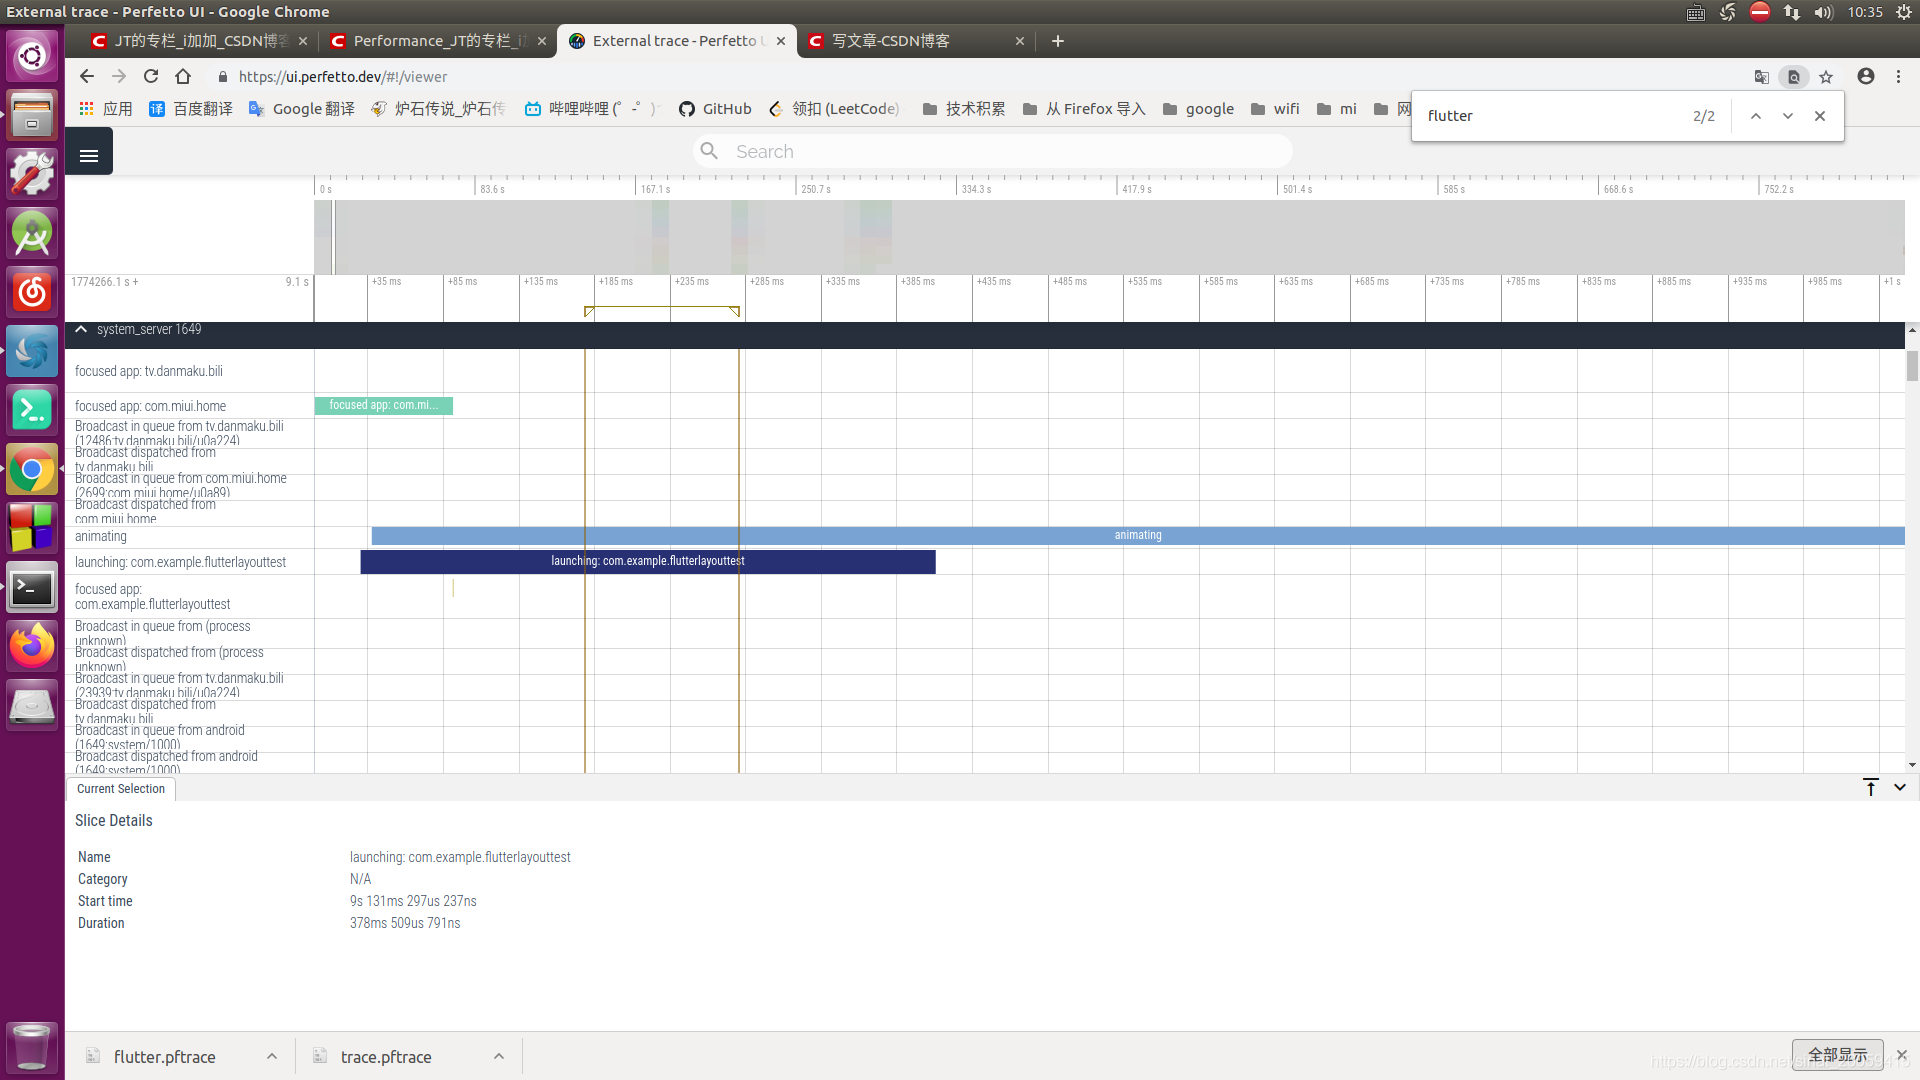Launch Firefox from the Ubuntu dock
The width and height of the screenshot is (1920, 1080).
tap(32, 646)
